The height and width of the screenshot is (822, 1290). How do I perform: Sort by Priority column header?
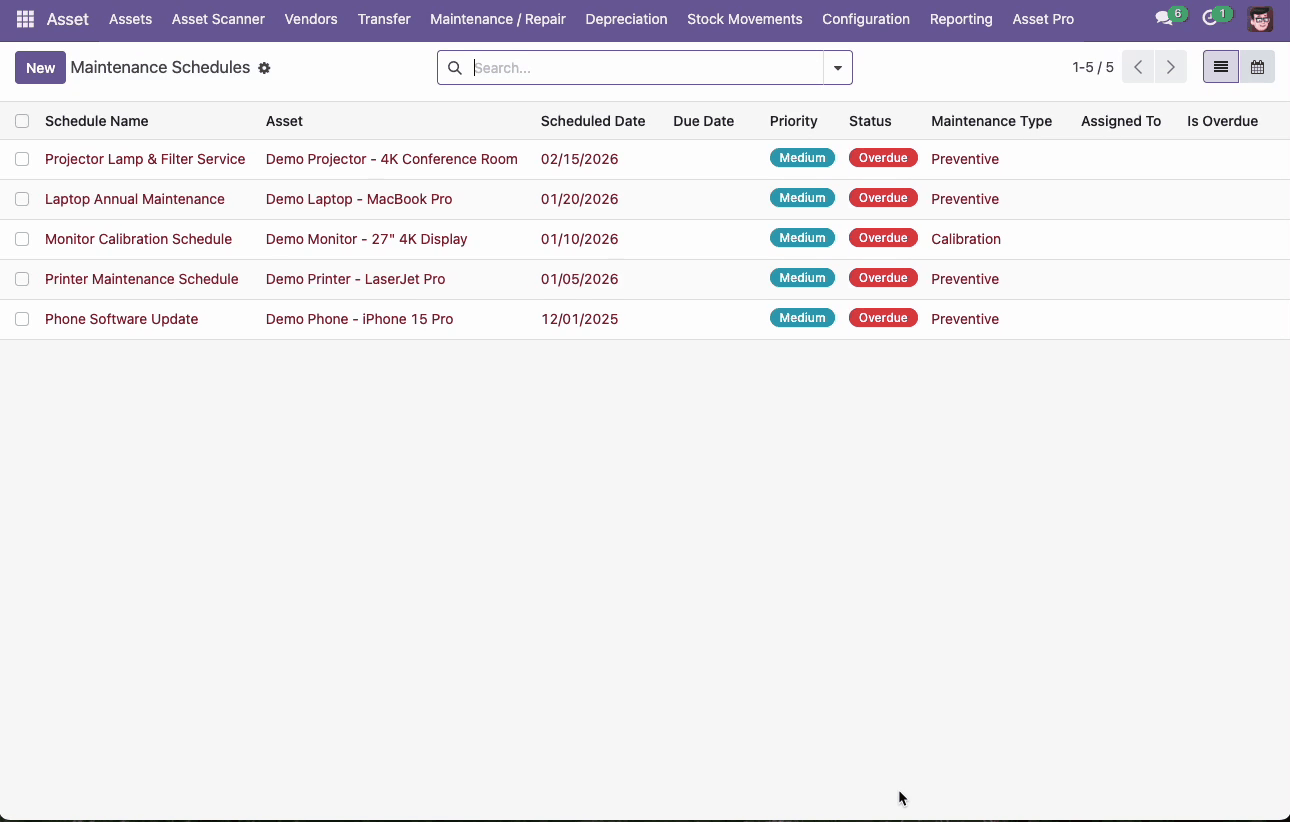click(x=794, y=121)
